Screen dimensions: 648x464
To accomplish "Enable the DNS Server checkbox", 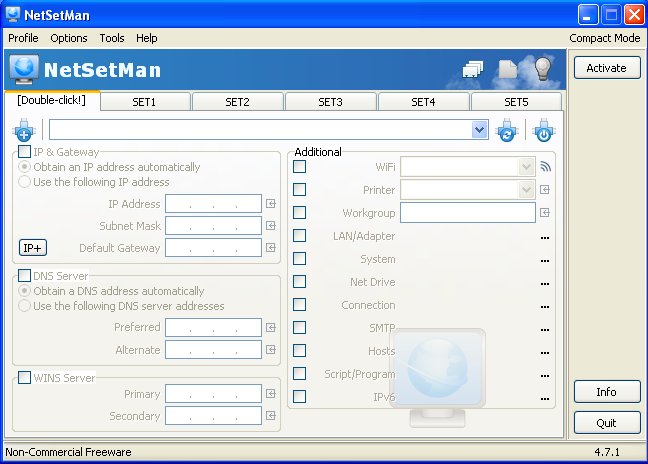I will point(24,275).
